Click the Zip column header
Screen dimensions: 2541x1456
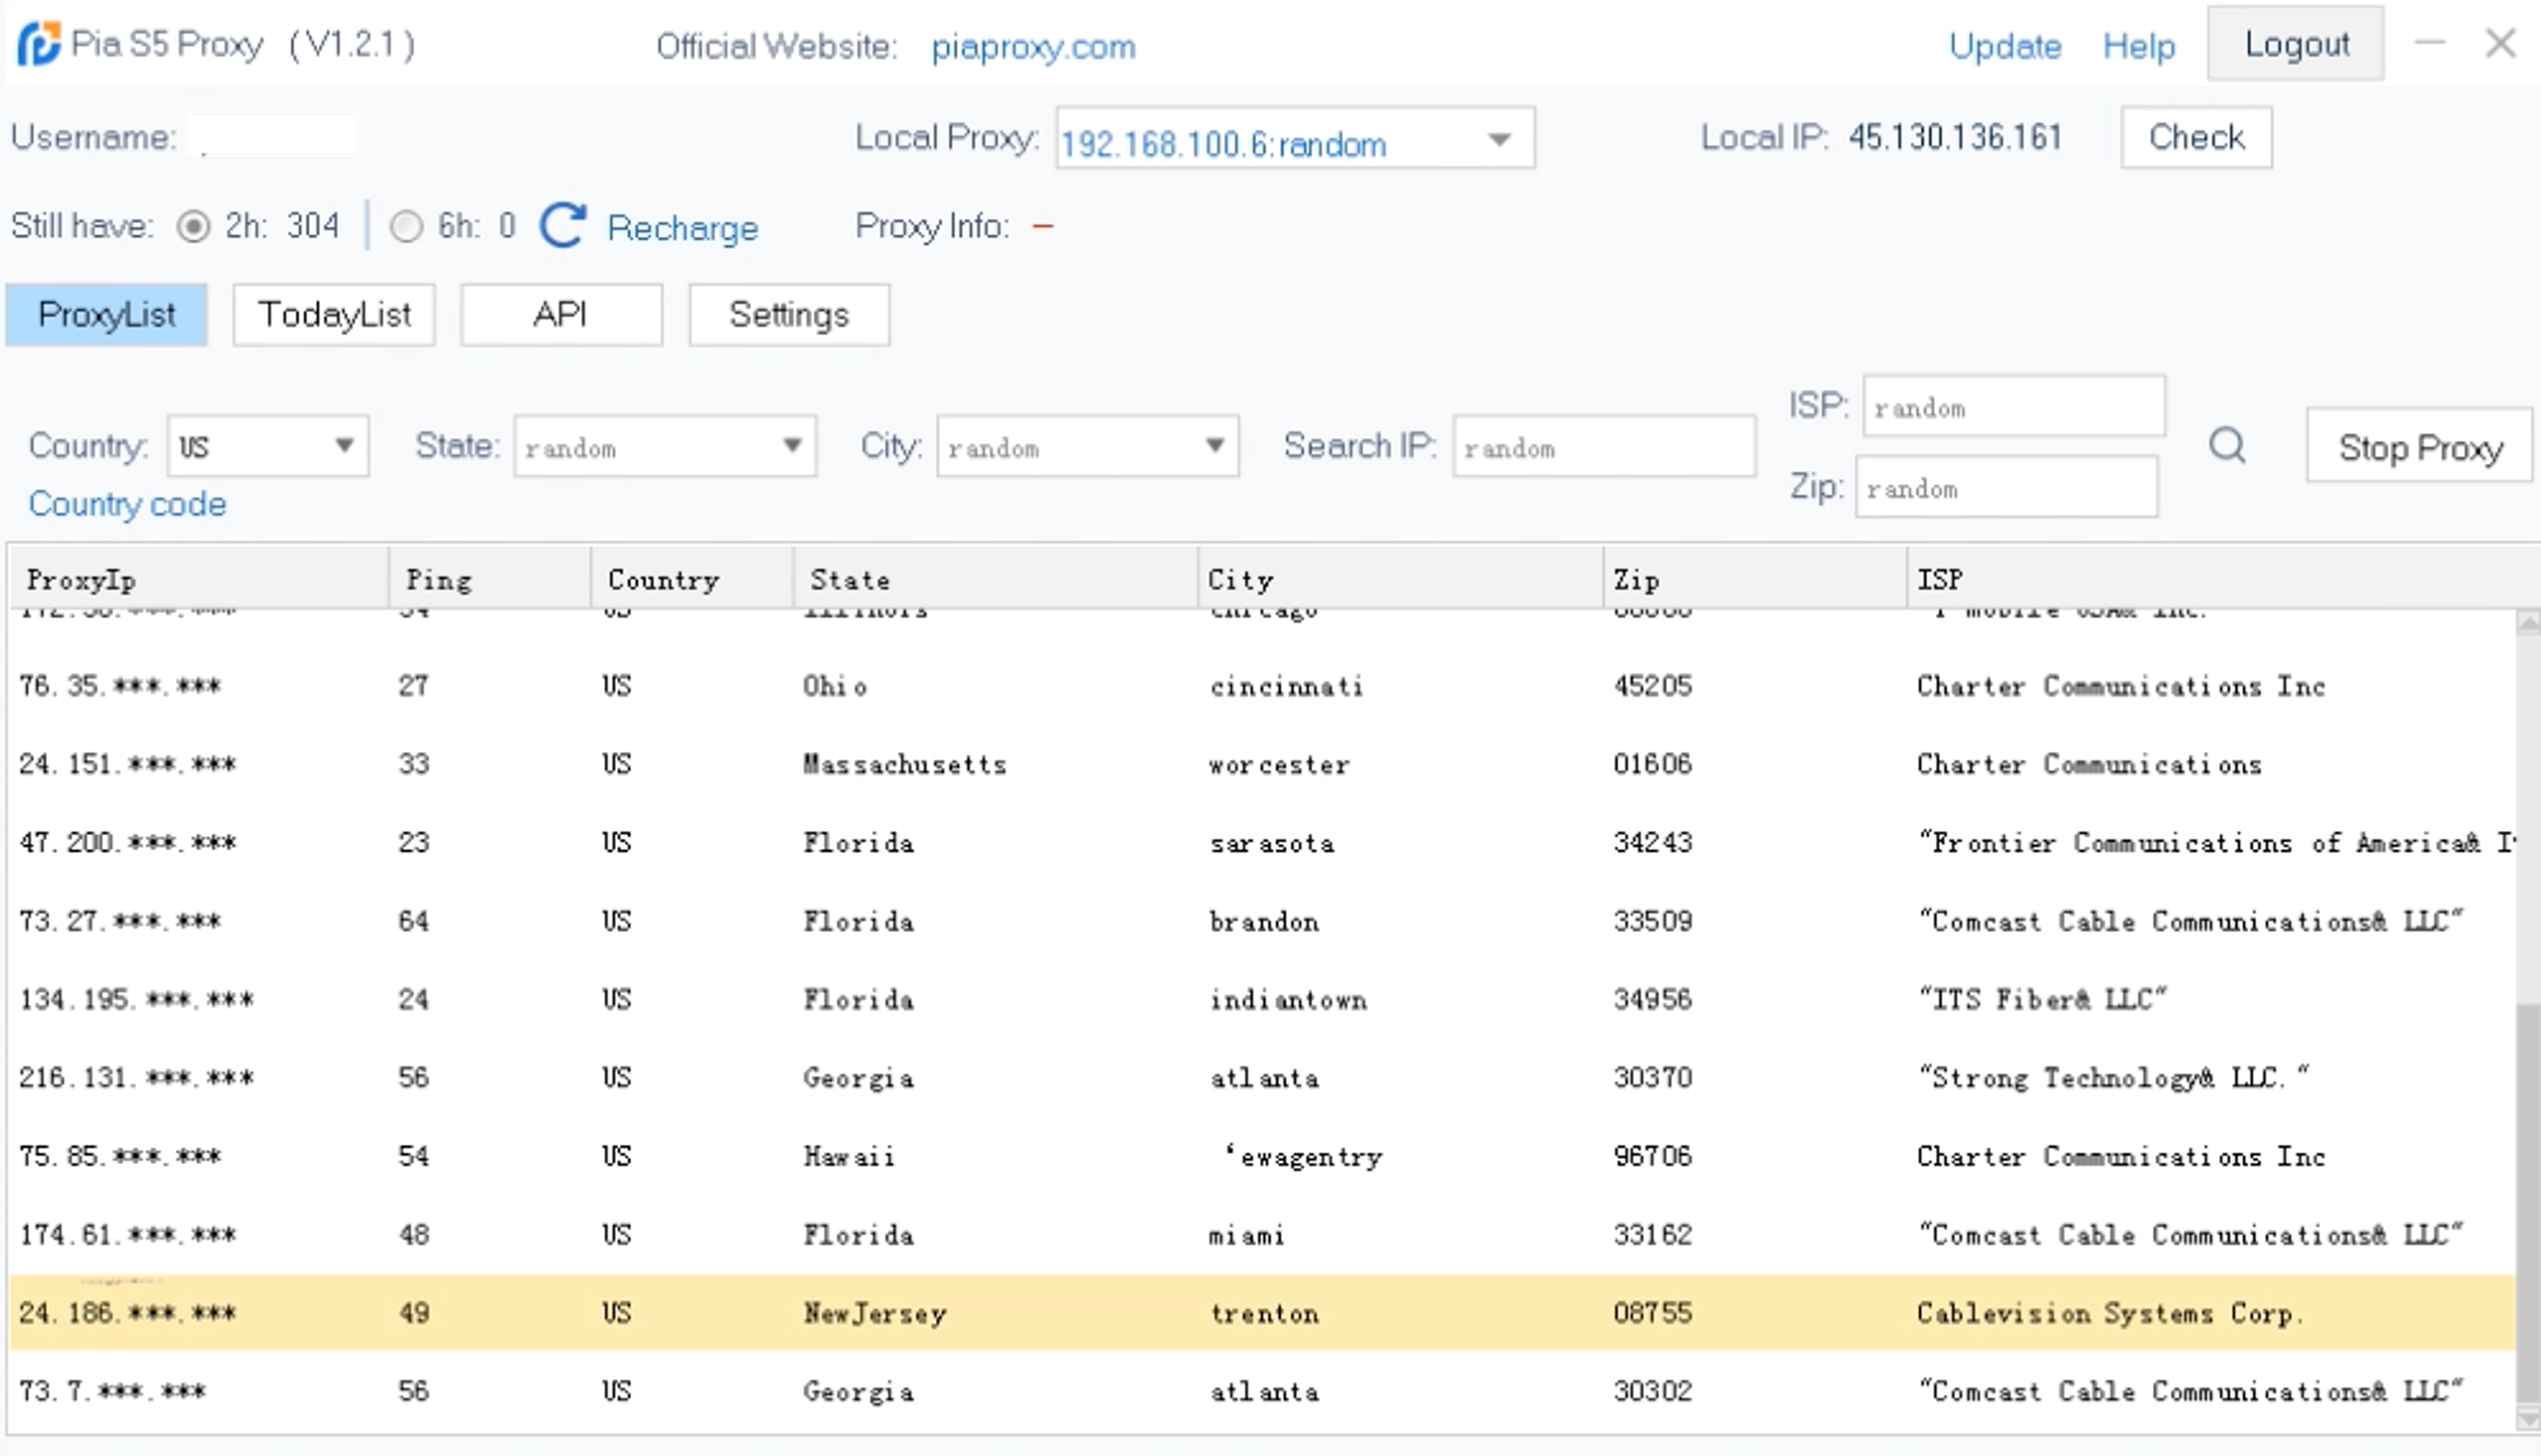tap(1755, 579)
